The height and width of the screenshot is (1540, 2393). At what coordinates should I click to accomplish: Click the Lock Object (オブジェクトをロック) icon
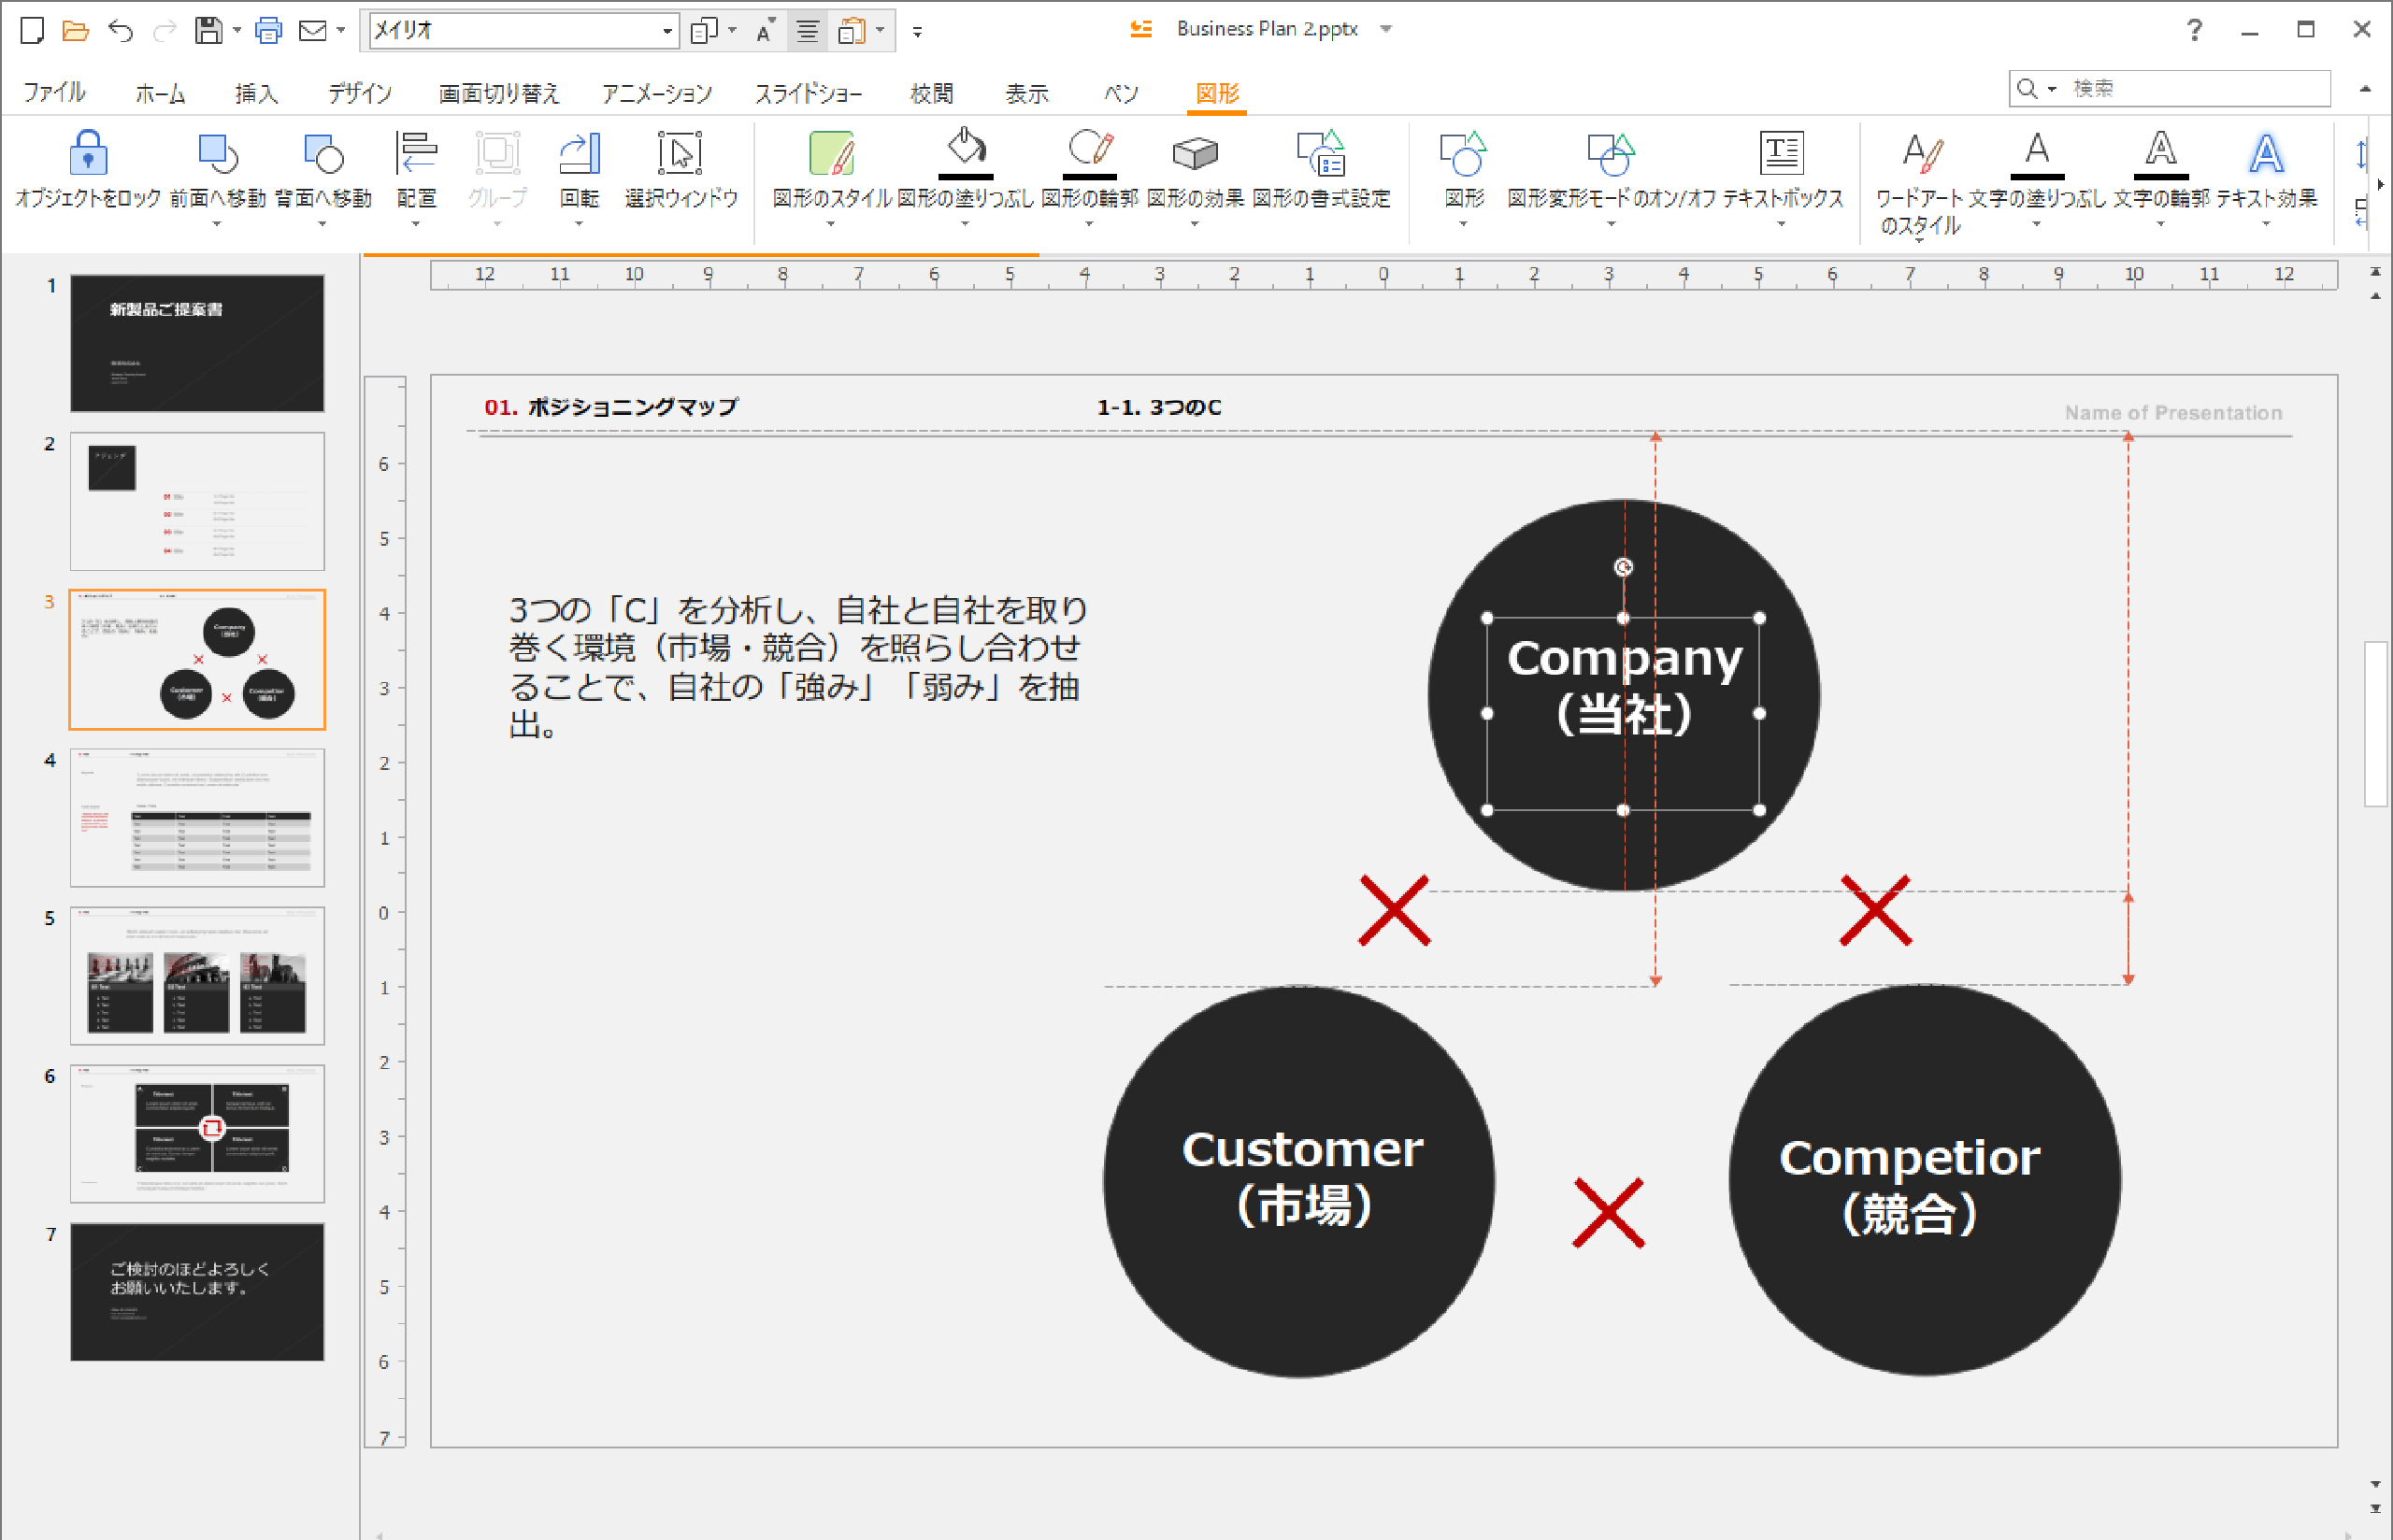pyautogui.click(x=88, y=155)
